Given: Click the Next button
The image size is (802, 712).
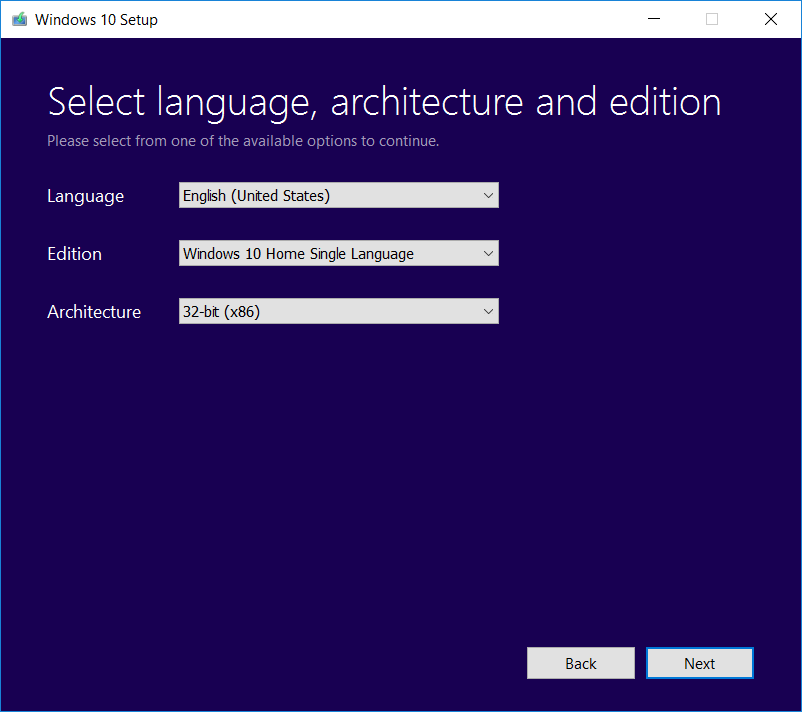Looking at the screenshot, I should pos(700,663).
